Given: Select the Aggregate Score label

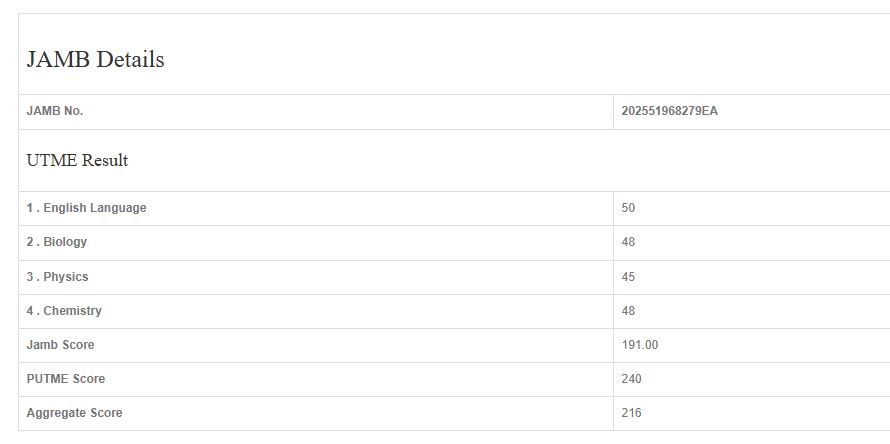Looking at the screenshot, I should pos(74,413).
